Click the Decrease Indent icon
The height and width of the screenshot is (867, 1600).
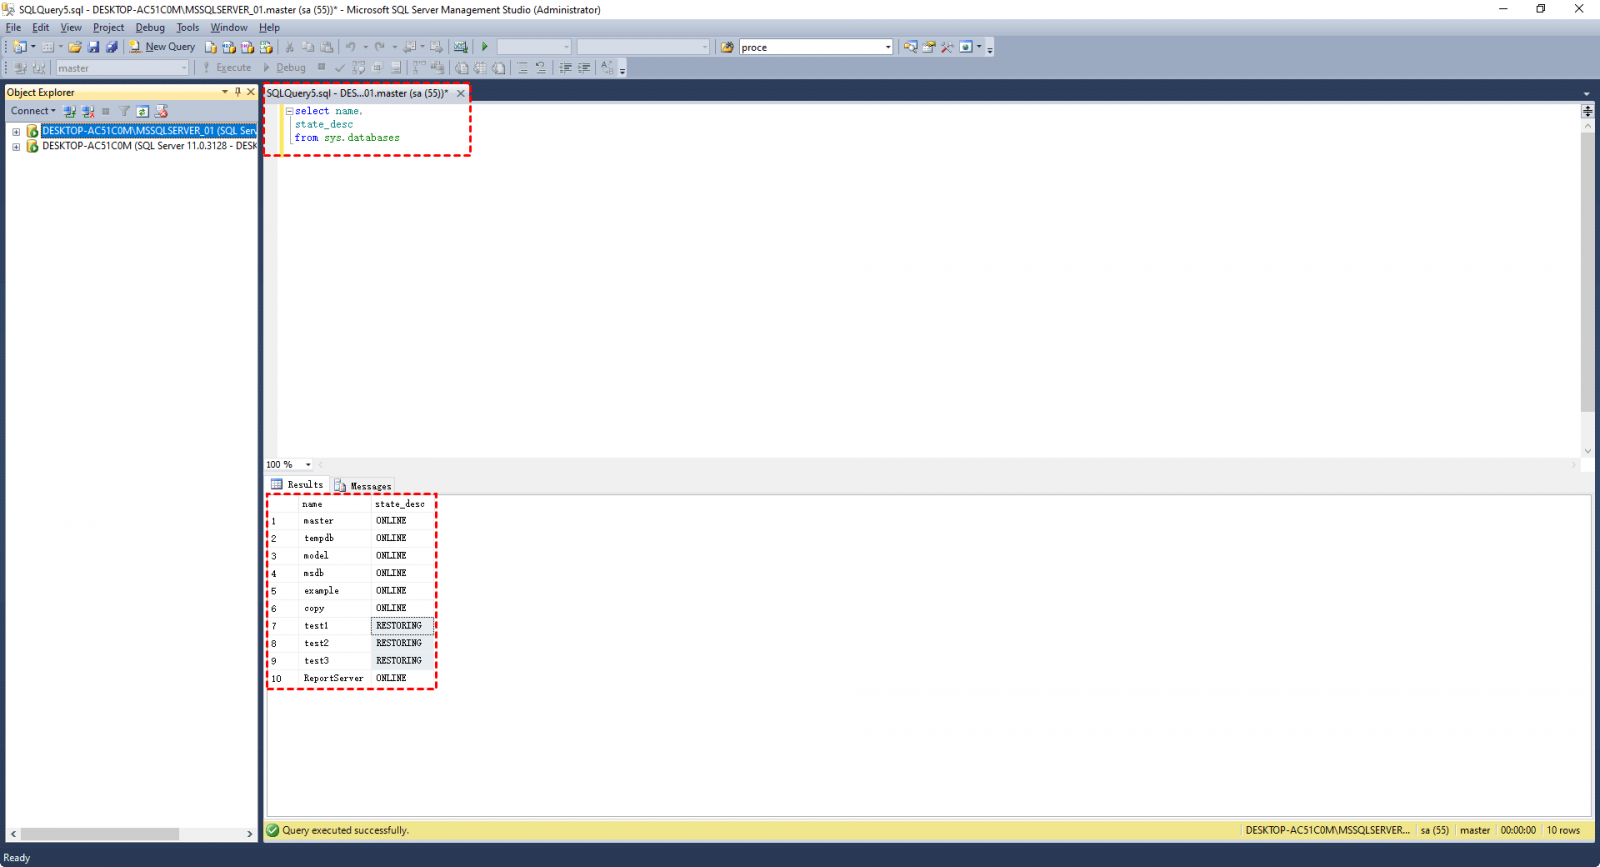[566, 68]
